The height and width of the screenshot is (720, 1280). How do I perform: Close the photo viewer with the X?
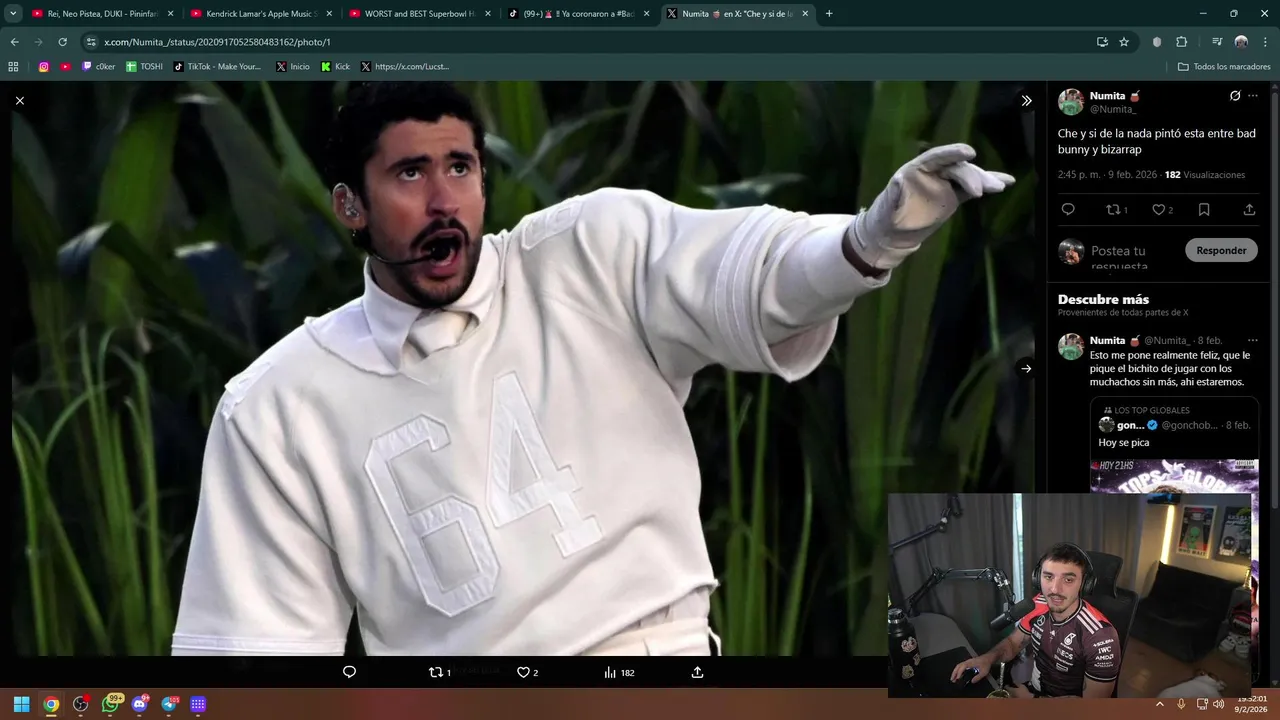tap(19, 100)
